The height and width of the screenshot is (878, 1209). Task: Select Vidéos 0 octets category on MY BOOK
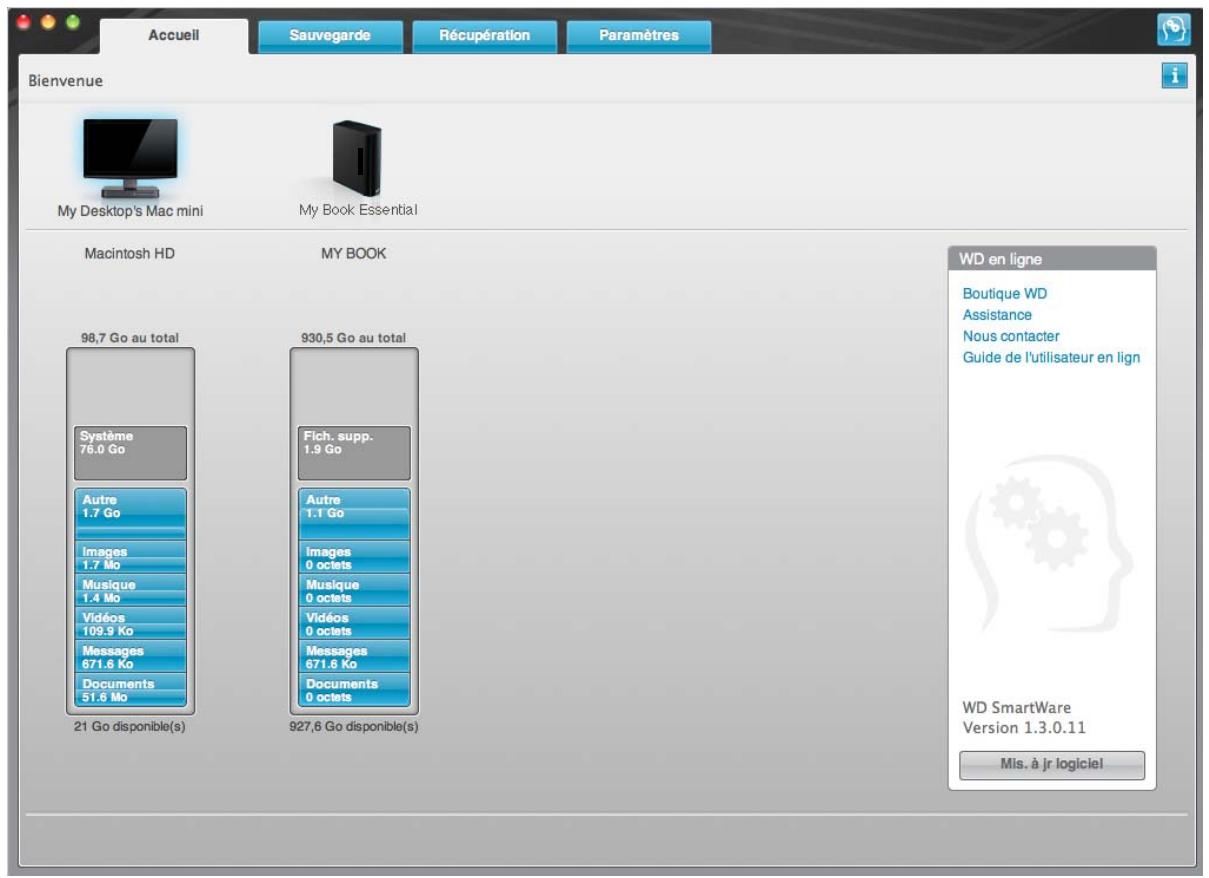[x=354, y=622]
